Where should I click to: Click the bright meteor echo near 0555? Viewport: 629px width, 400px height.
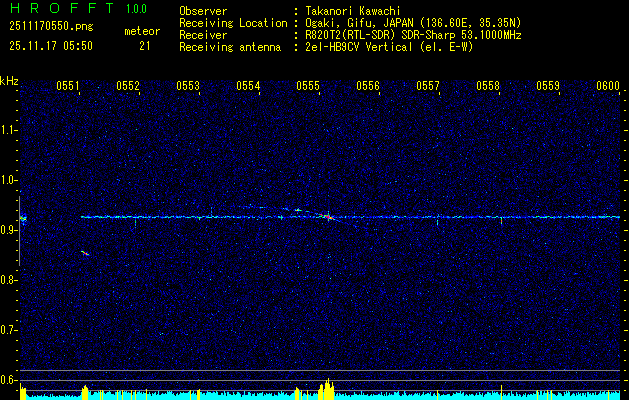[328, 217]
